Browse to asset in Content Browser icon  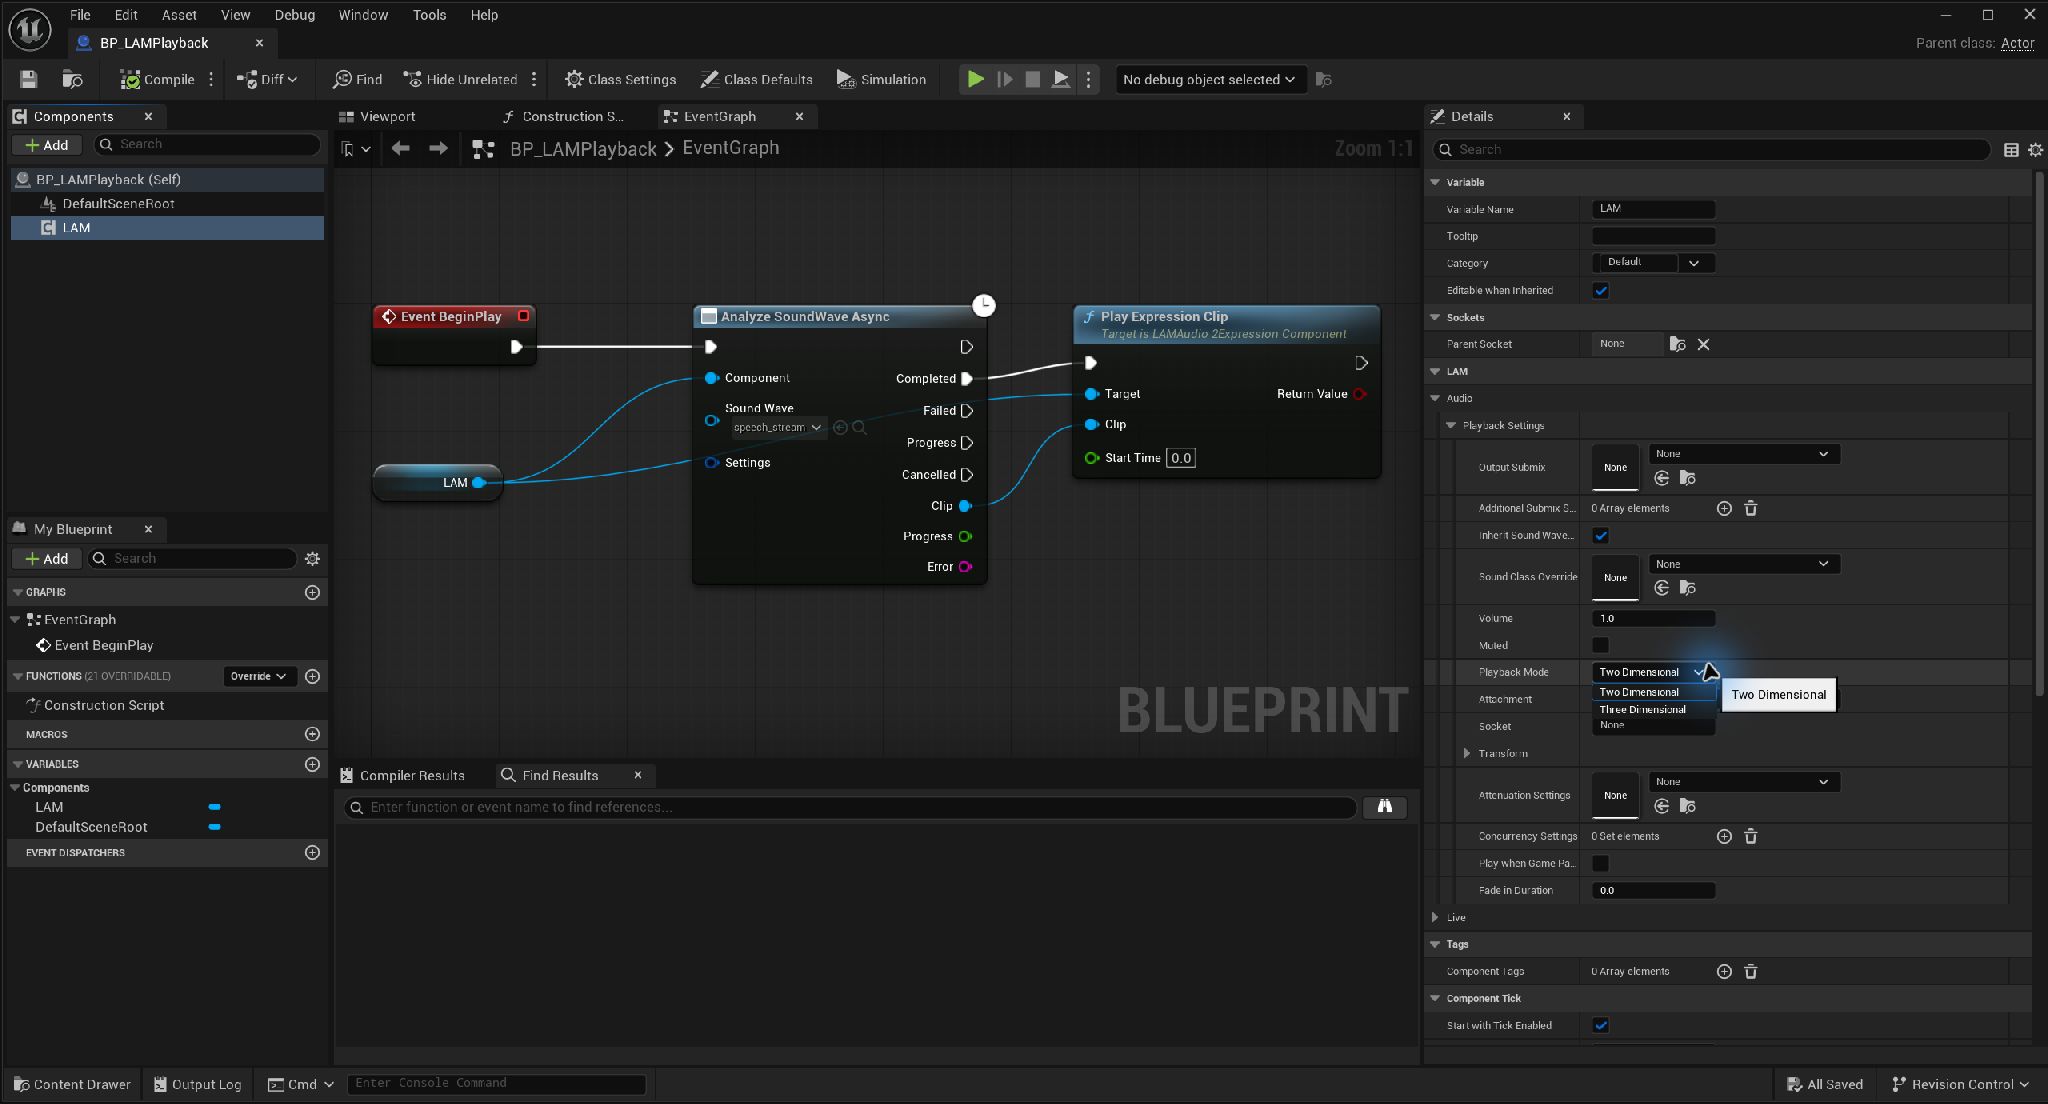click(x=72, y=79)
